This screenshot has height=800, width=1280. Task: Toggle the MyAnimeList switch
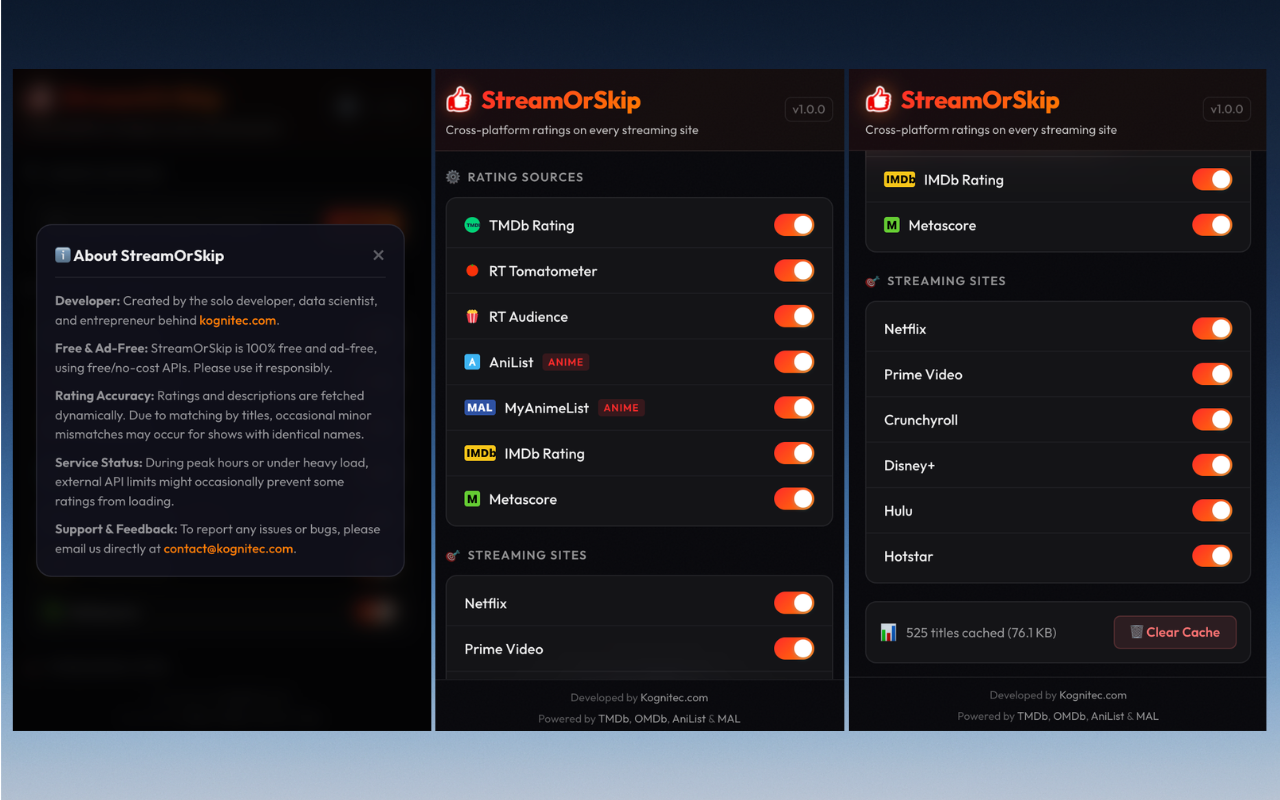tap(794, 407)
